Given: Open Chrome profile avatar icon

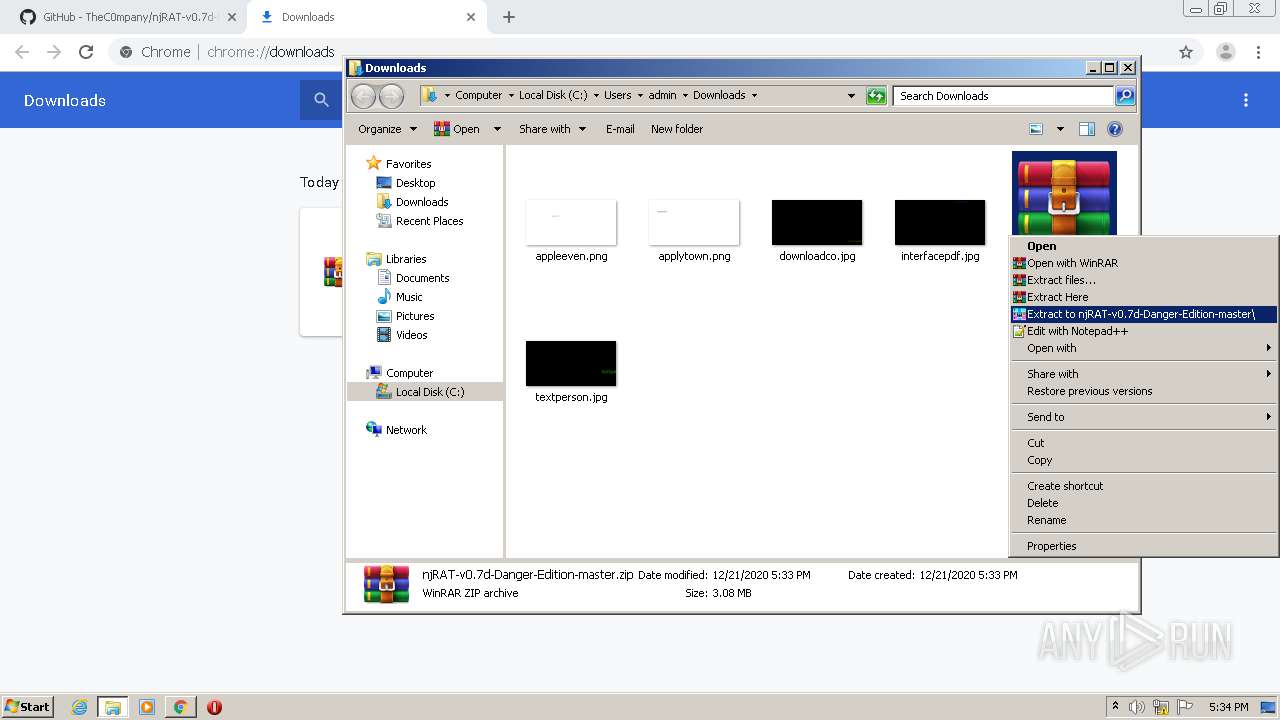Looking at the screenshot, I should (1225, 52).
